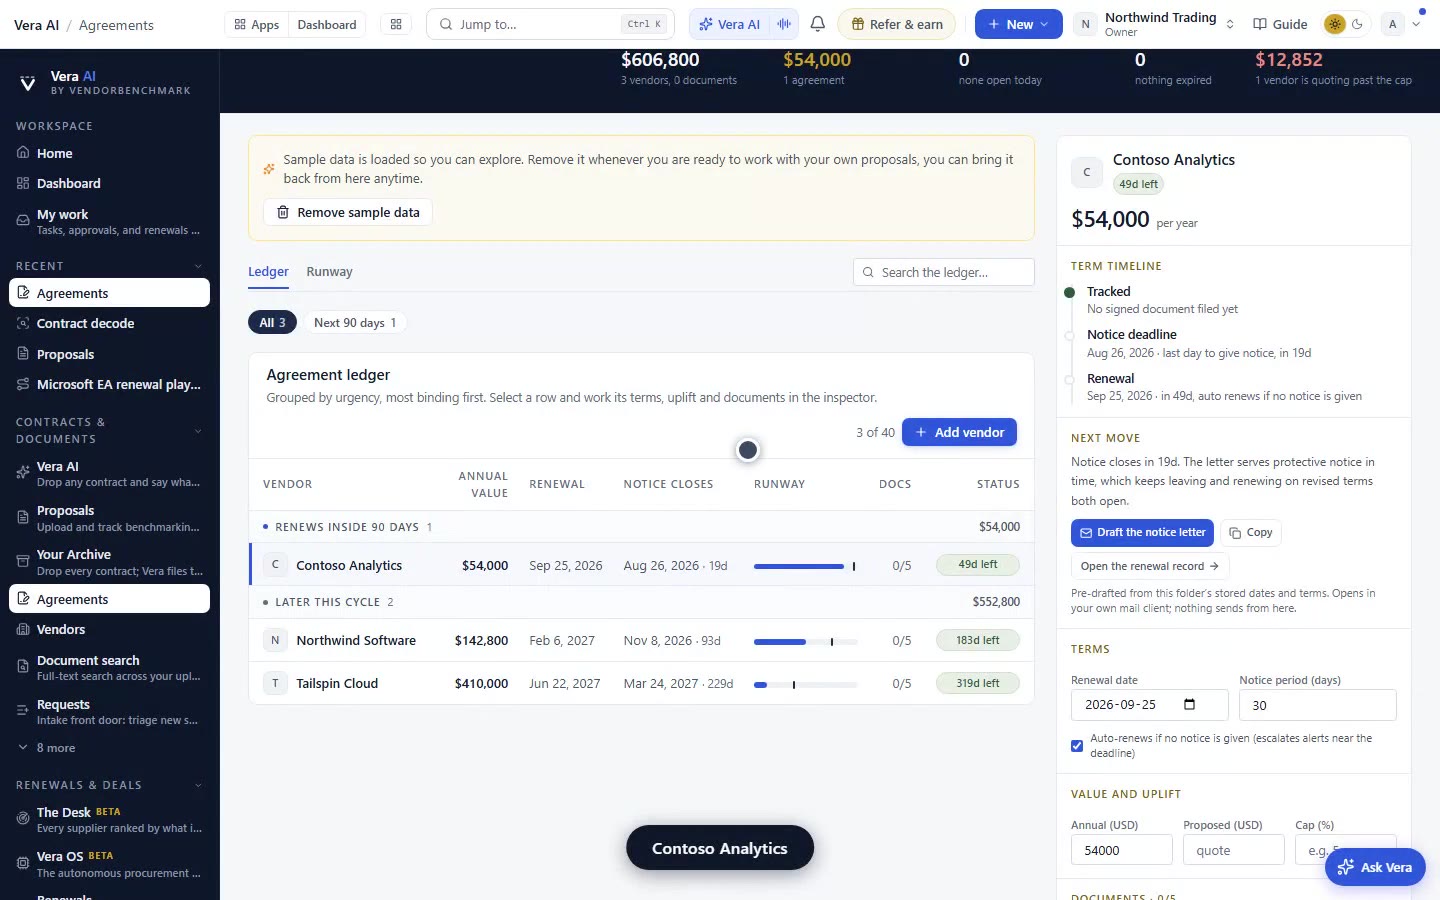
Task: Open the Home icon in the workspace sidebar
Action: click(x=23, y=153)
